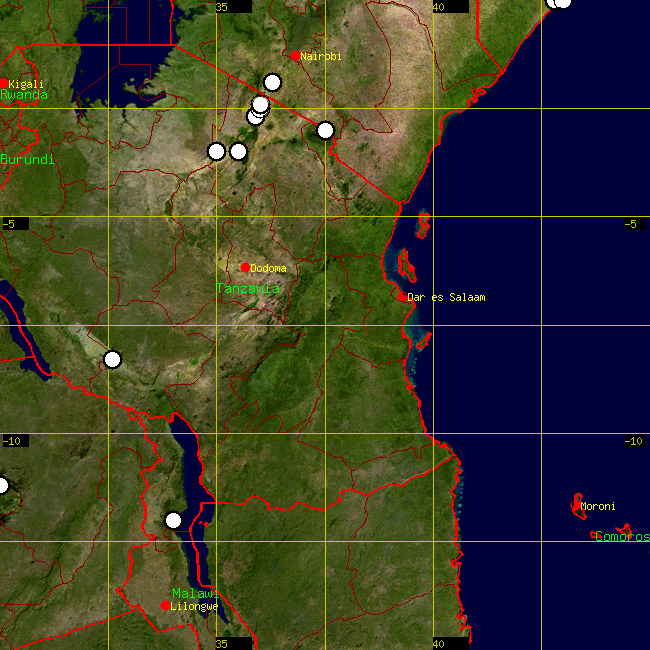Click the Tanzania country label

[248, 289]
